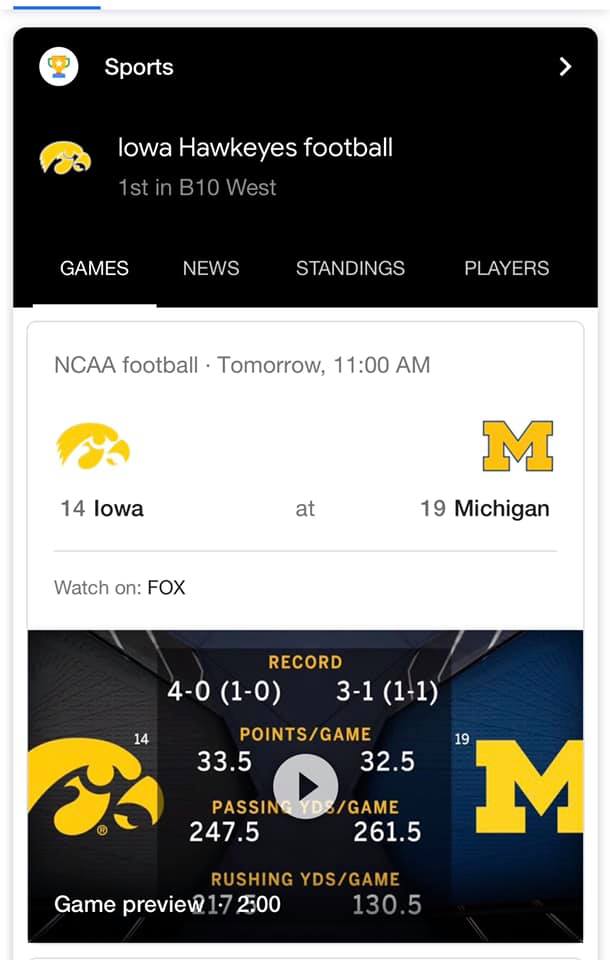Image resolution: width=610 pixels, height=960 pixels.
Task: Select the GAMES tab
Action: 94,268
